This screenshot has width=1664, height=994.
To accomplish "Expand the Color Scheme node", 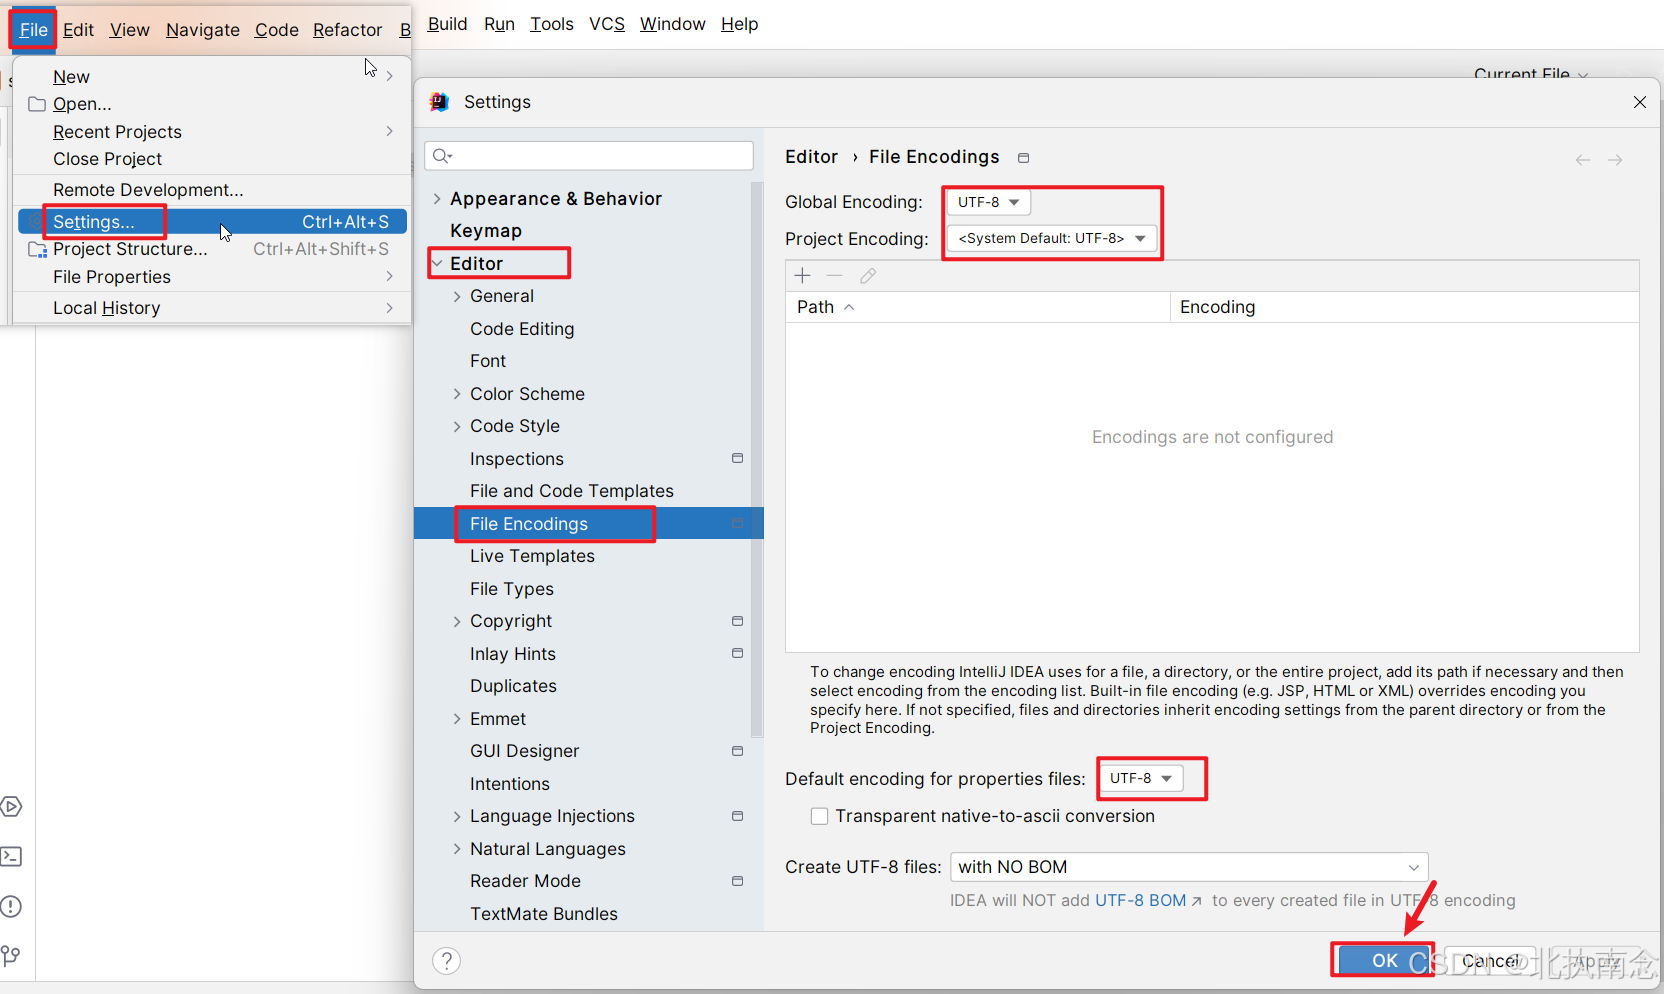I will [457, 394].
